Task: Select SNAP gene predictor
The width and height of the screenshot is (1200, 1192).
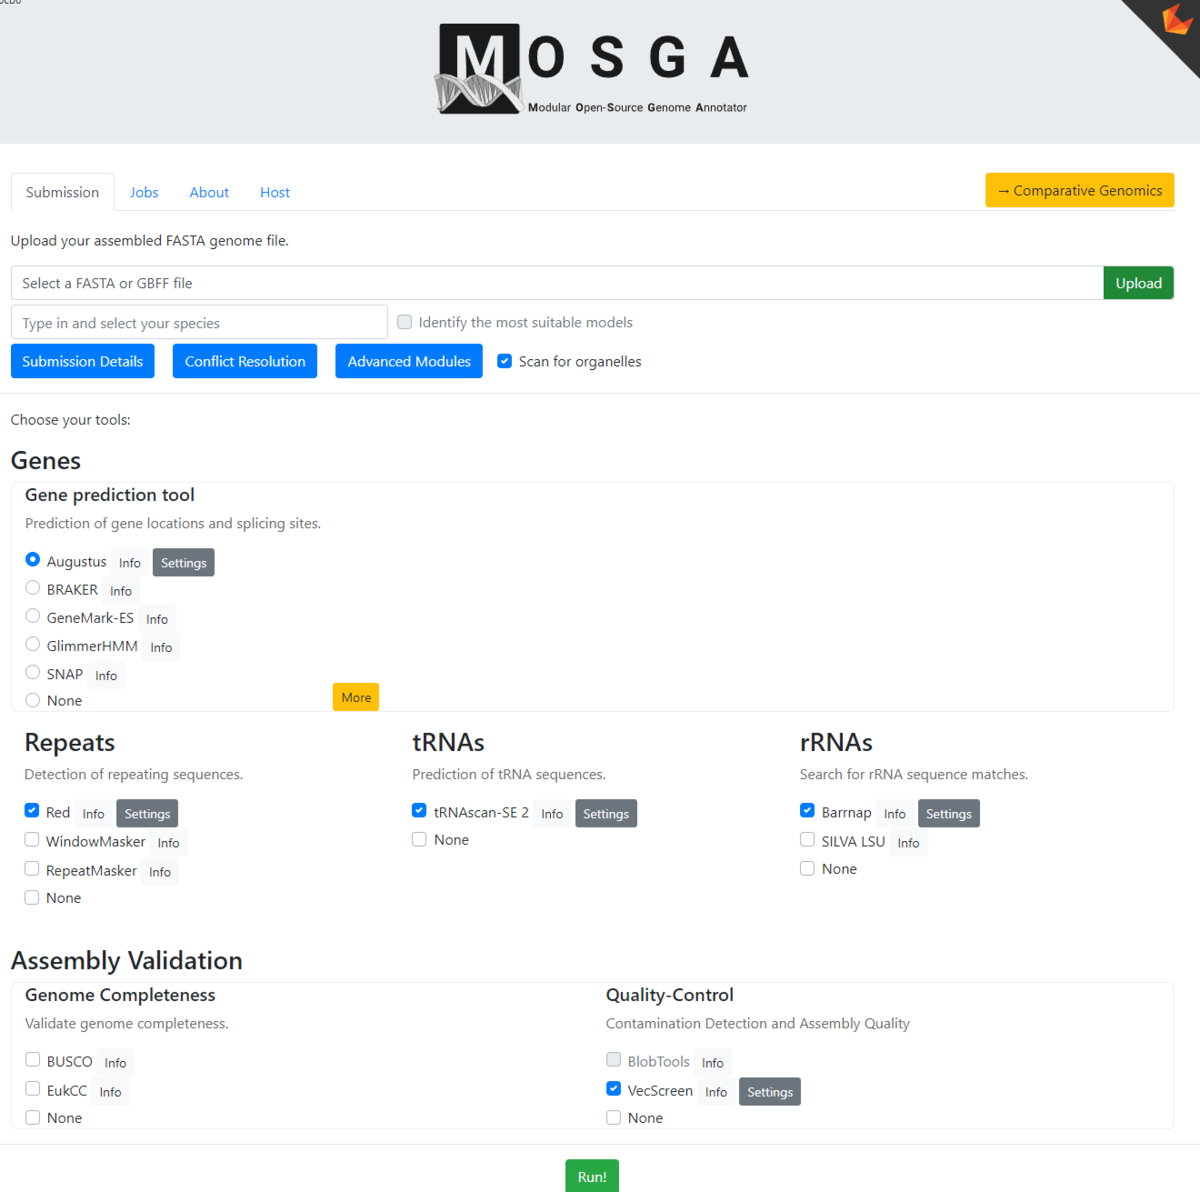Action: [33, 672]
